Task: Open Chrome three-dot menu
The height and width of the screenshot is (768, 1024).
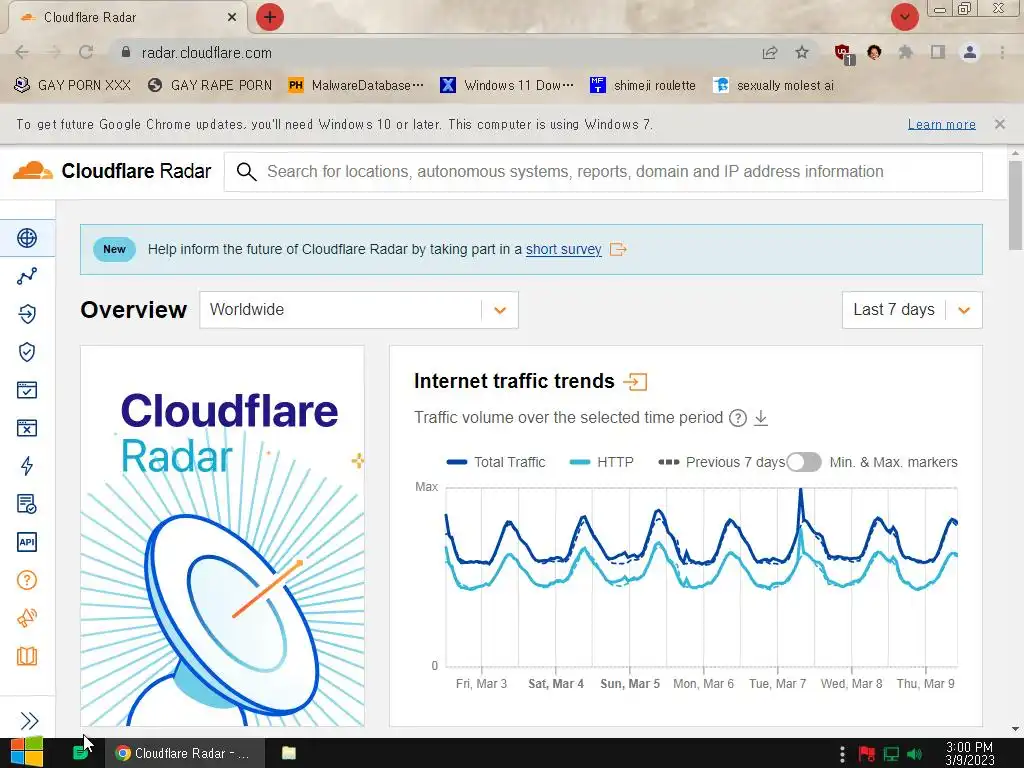Action: [x=1002, y=52]
